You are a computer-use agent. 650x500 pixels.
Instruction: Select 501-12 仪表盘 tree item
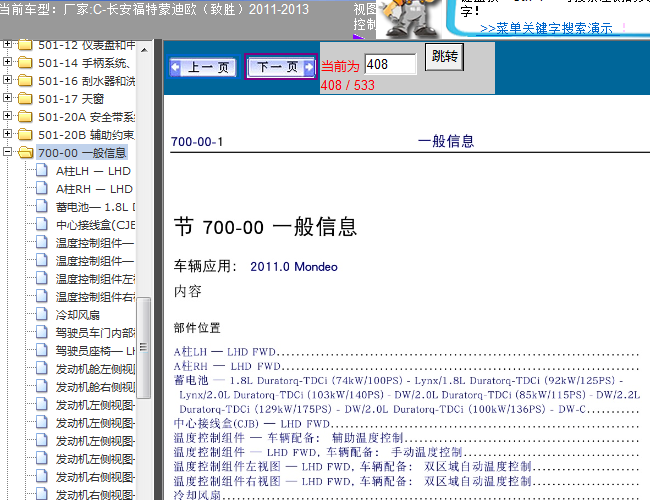pos(87,45)
